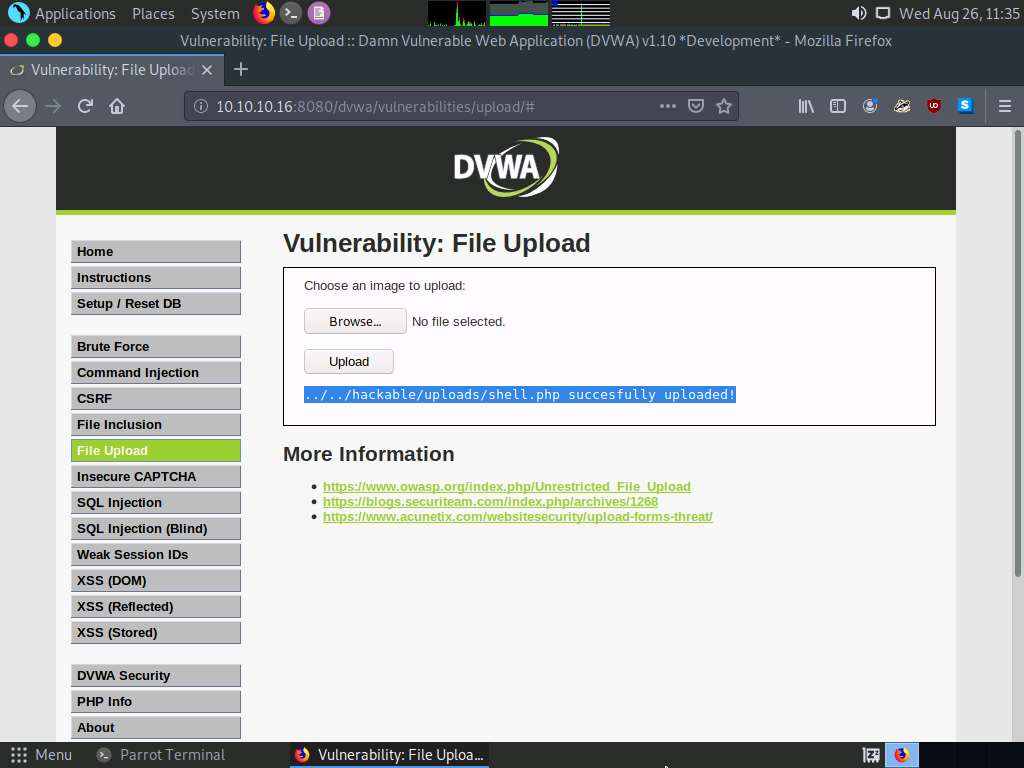The width and height of the screenshot is (1024, 768).
Task: Adjust volume with the speaker icon
Action: pyautogui.click(x=858, y=13)
